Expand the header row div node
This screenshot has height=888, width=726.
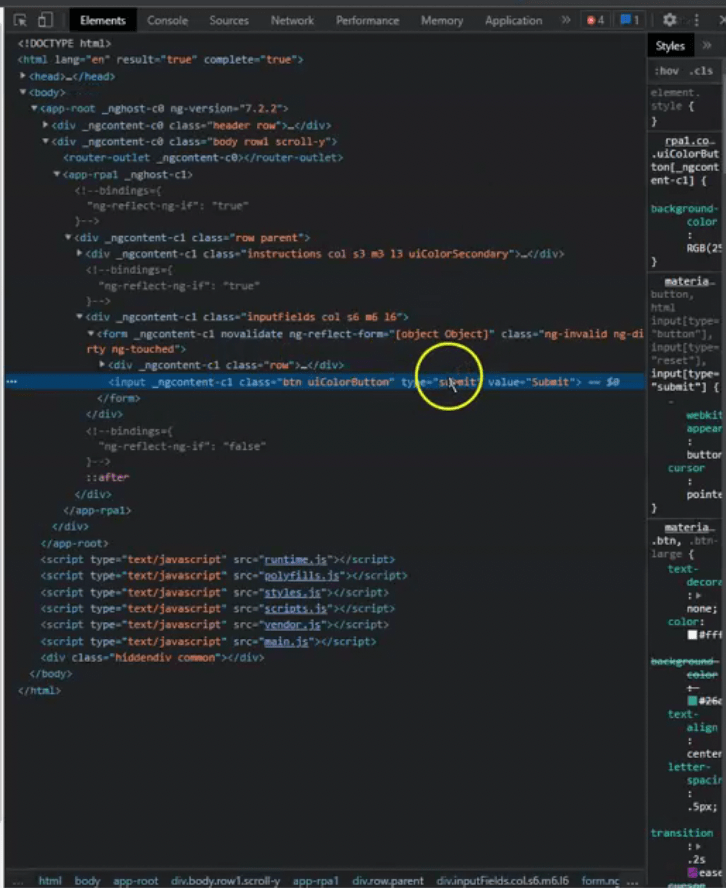pos(45,125)
